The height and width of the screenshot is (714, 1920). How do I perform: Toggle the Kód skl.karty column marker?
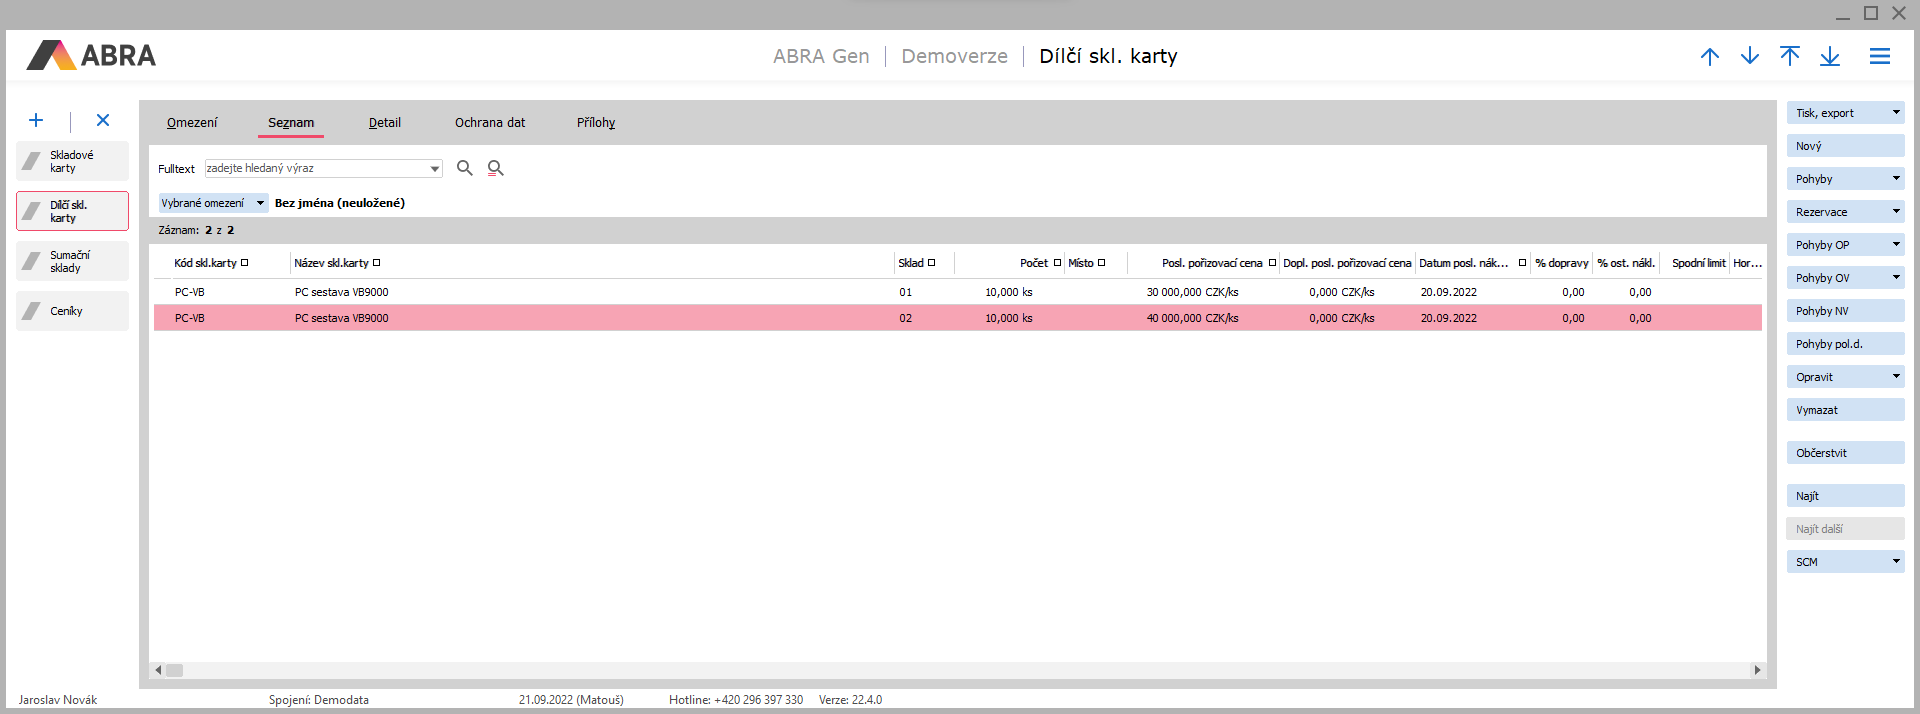coord(244,263)
